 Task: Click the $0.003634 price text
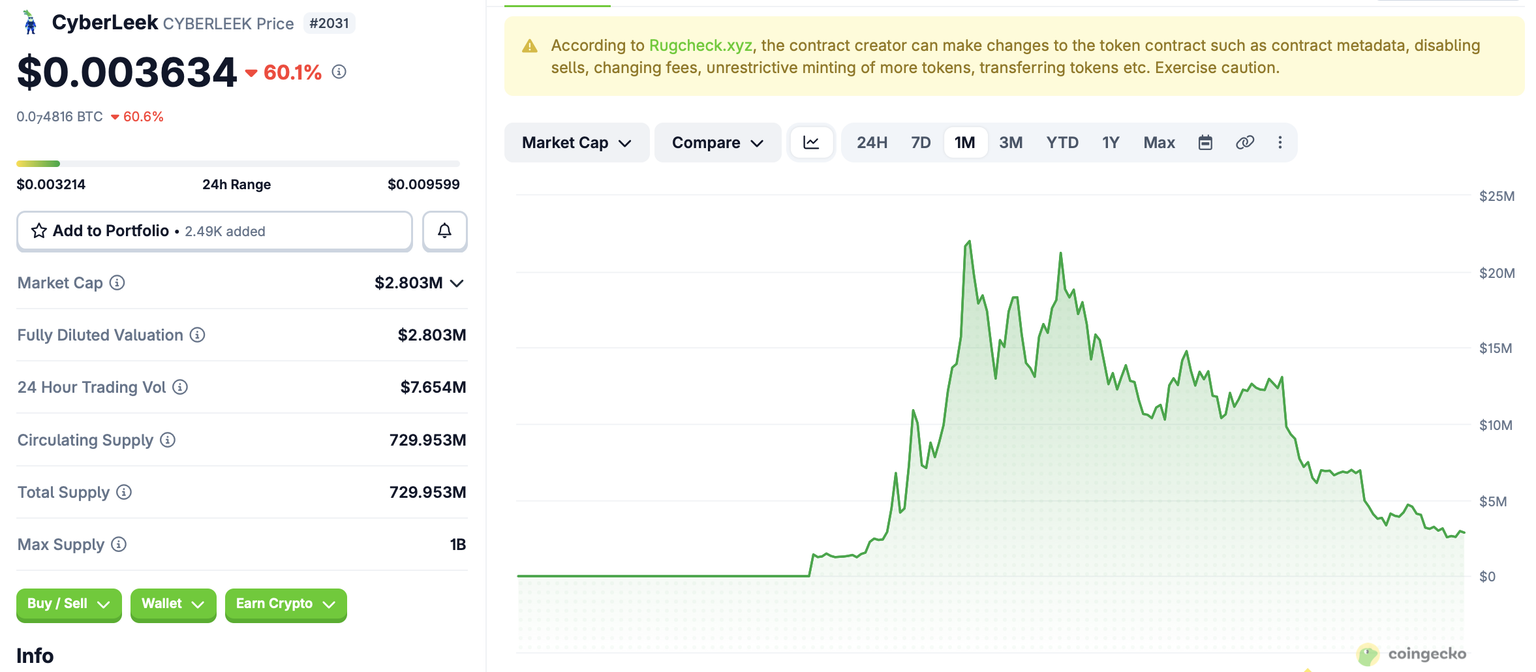point(127,72)
